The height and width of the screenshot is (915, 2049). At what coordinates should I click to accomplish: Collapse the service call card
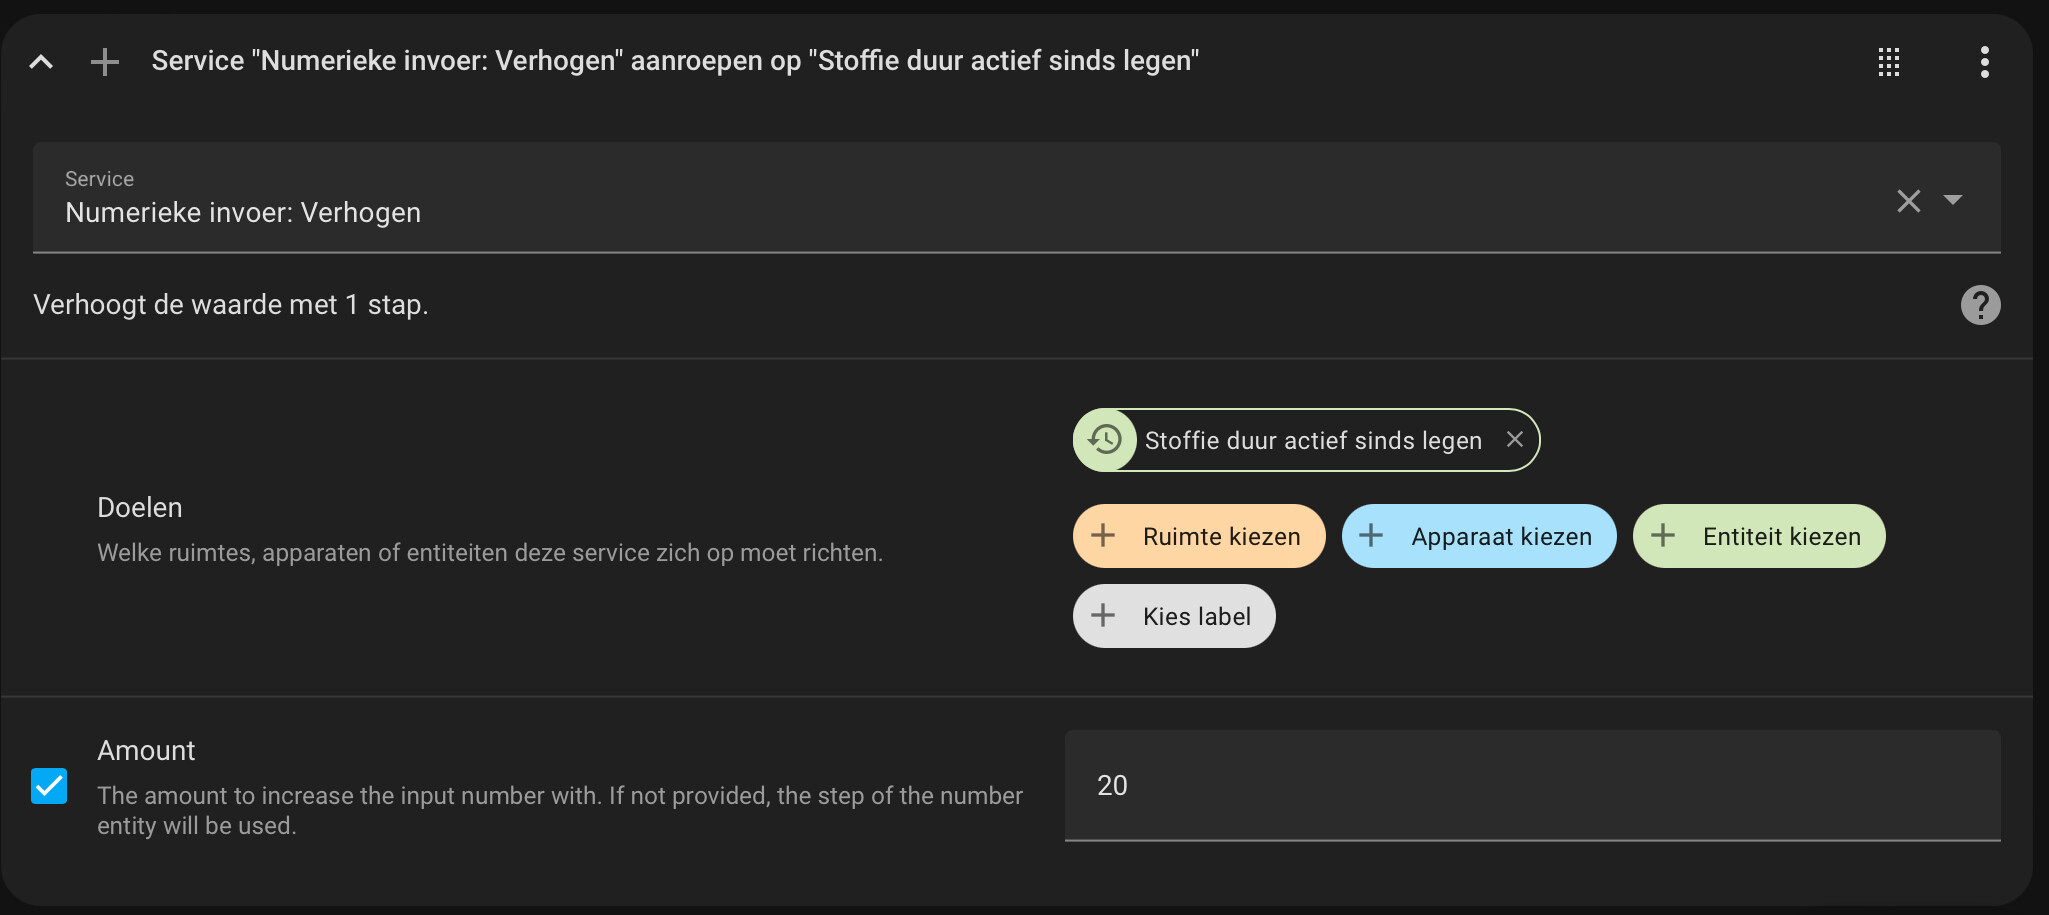[x=42, y=61]
